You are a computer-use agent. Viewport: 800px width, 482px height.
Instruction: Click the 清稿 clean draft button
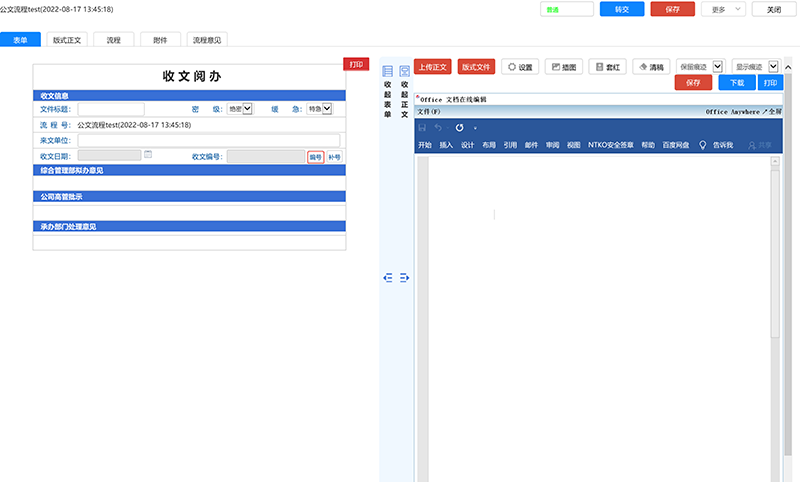pos(651,67)
